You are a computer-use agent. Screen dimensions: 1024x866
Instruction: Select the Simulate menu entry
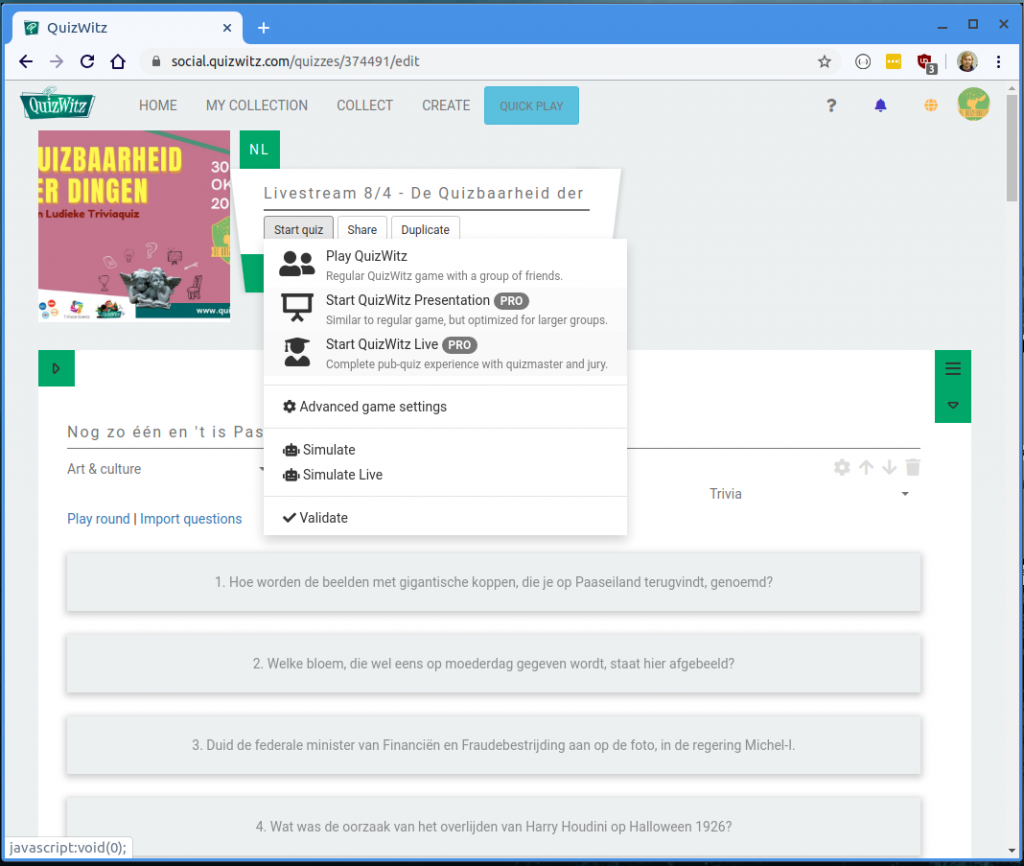coord(445,450)
